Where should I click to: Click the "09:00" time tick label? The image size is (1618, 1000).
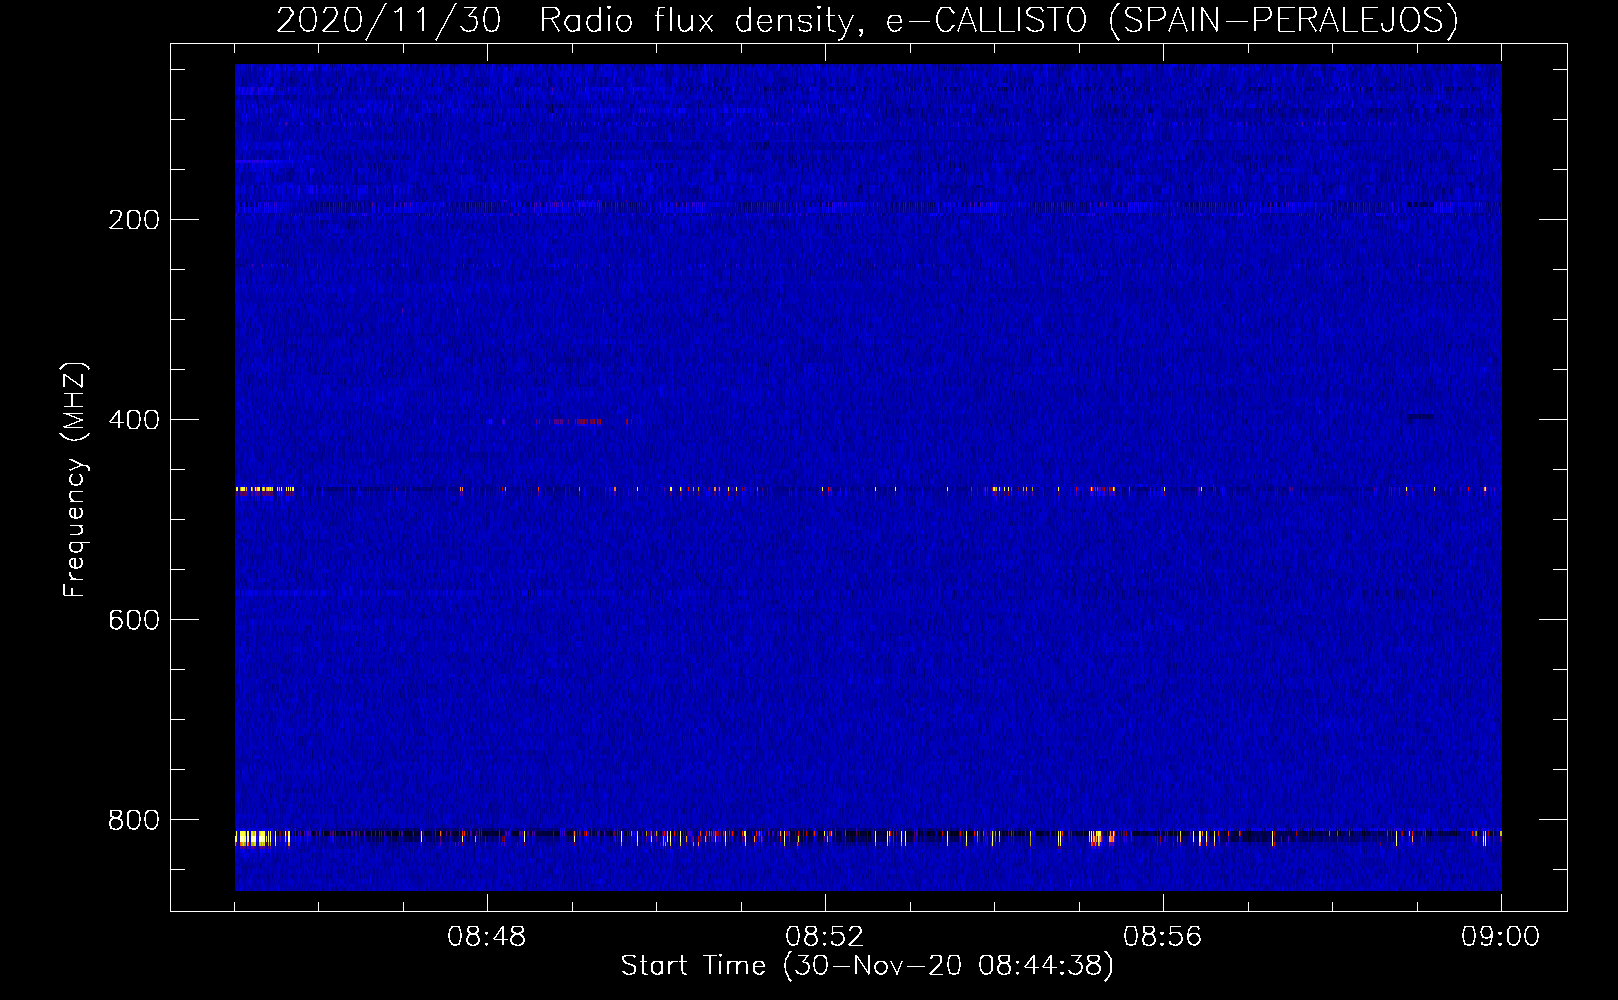[x=1501, y=937]
